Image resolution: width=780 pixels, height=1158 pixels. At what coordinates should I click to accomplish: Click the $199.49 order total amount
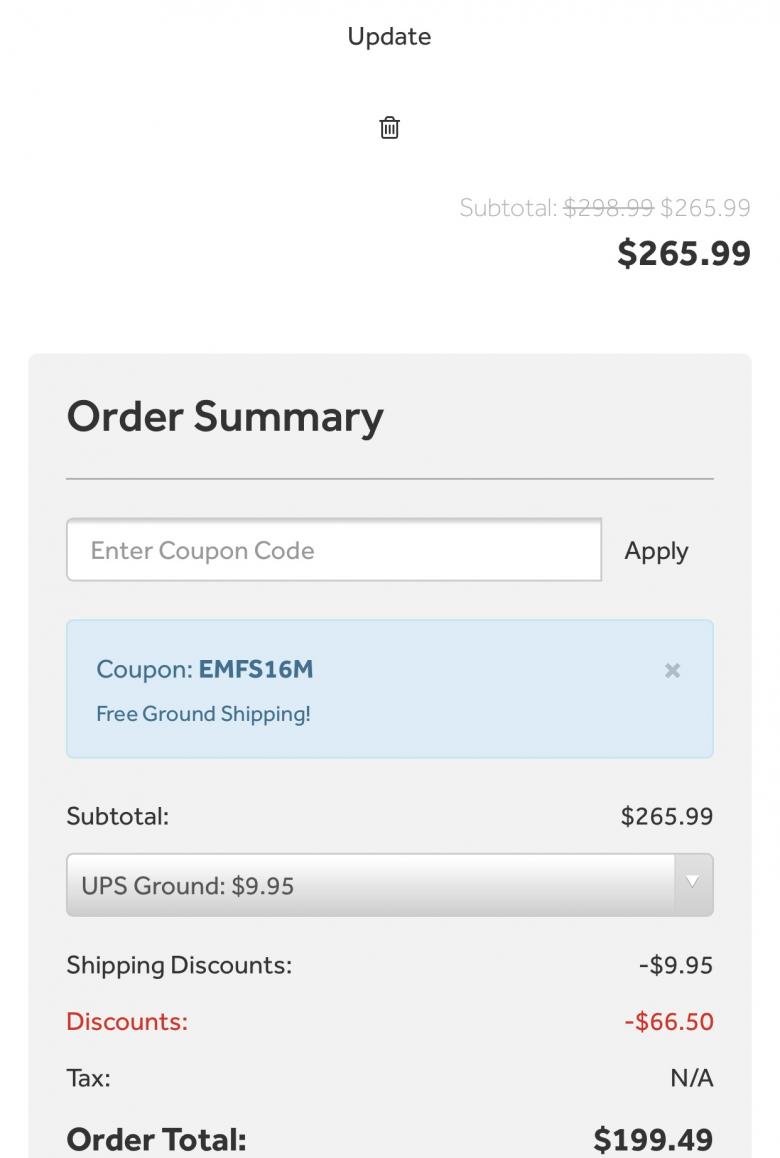(x=653, y=1139)
